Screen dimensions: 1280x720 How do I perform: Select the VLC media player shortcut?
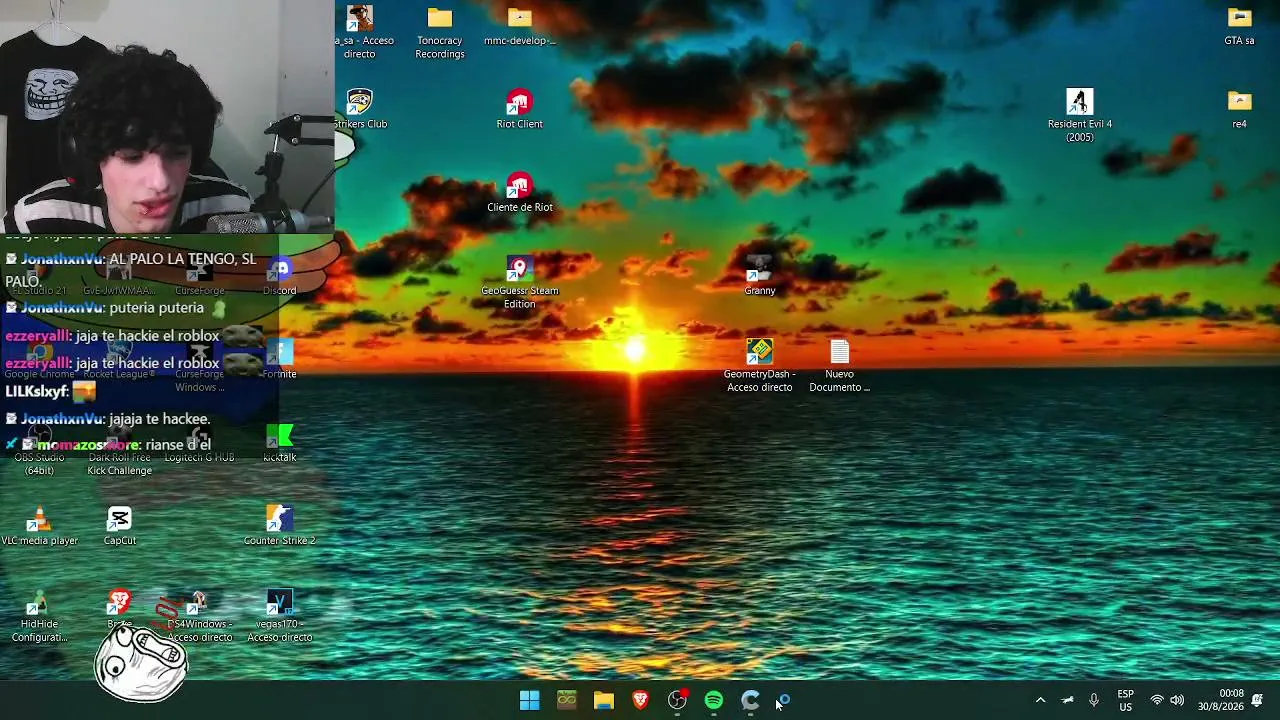(x=39, y=526)
